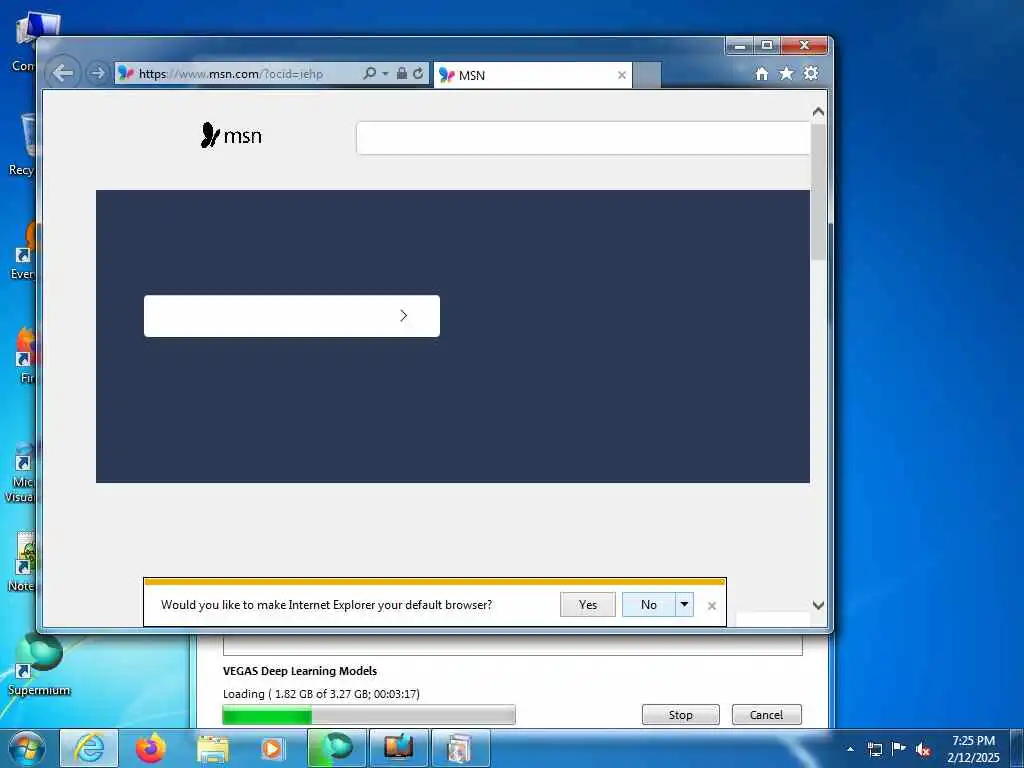Image resolution: width=1024 pixels, height=768 pixels.
Task: Show hidden system tray icons
Action: [850, 749]
